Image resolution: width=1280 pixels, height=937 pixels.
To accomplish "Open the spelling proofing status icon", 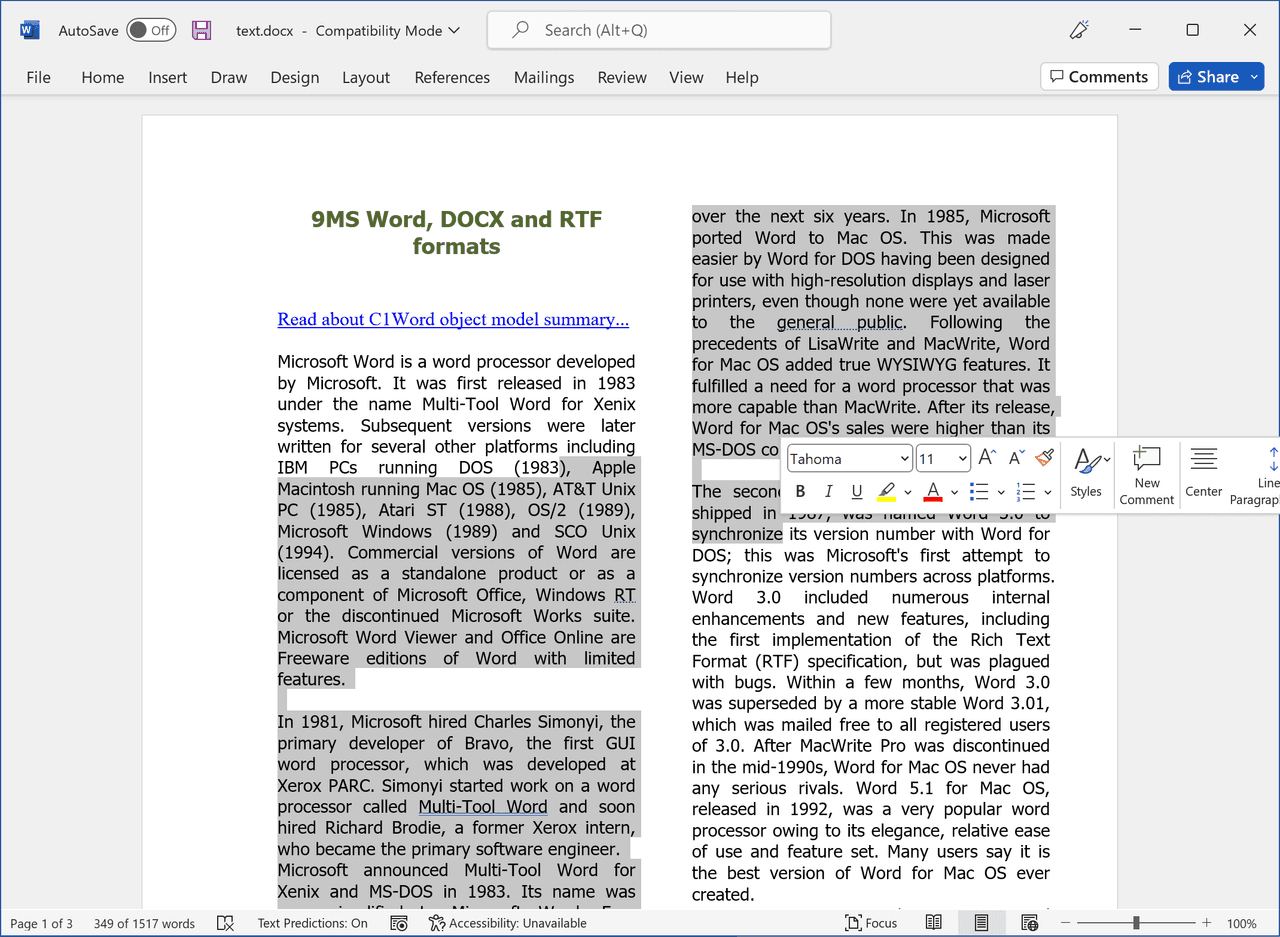I will 225,923.
